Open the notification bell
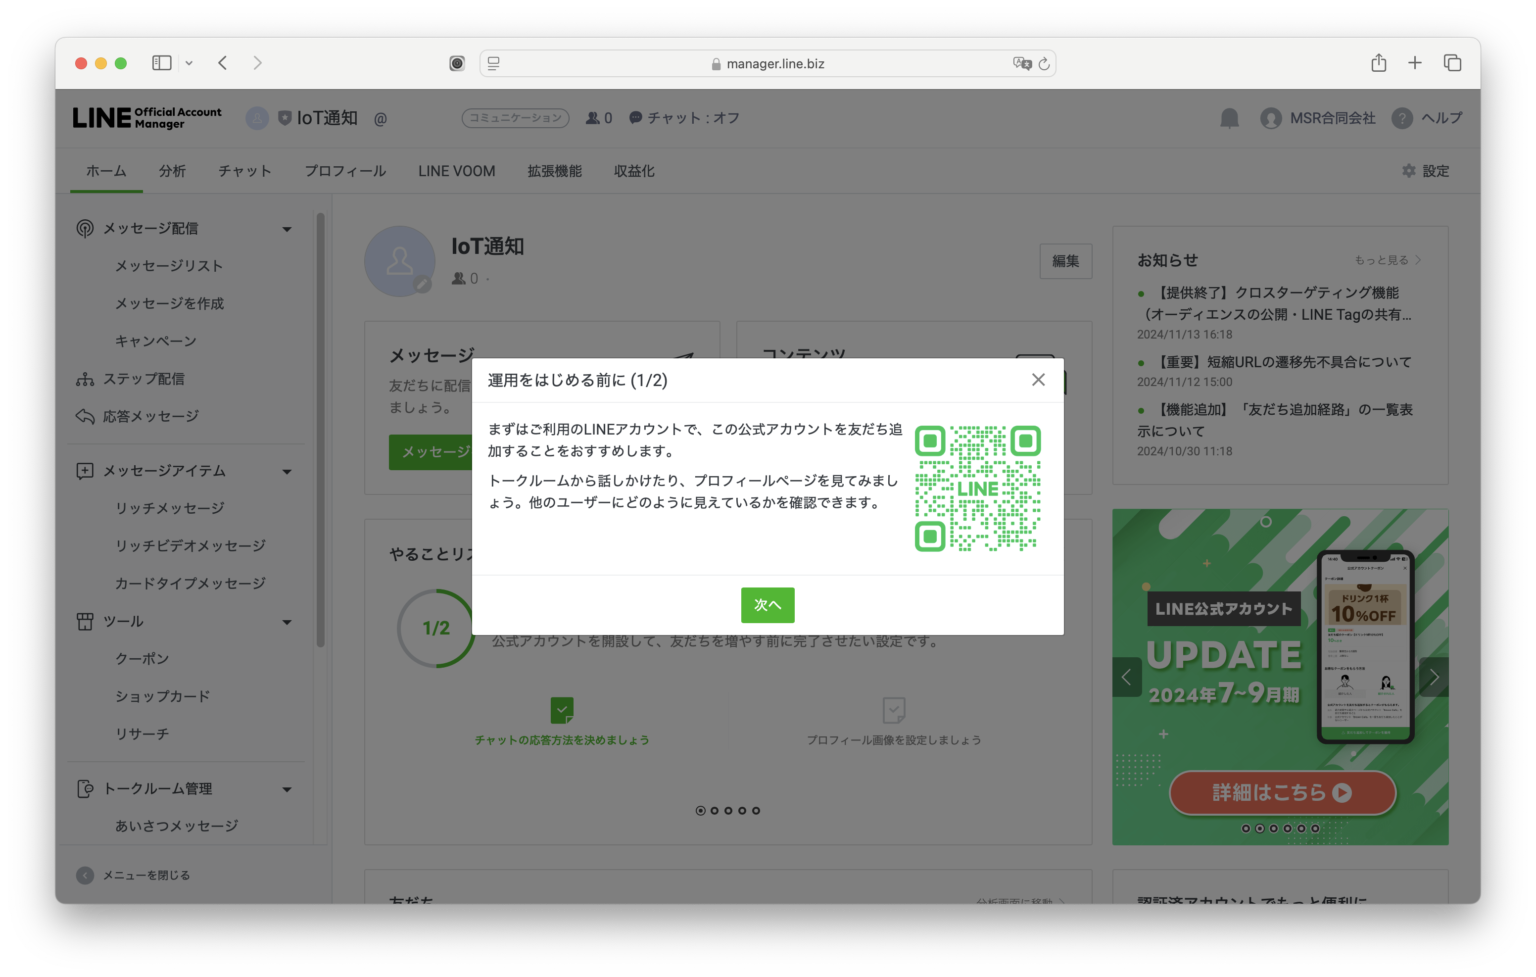This screenshot has height=977, width=1536. point(1229,117)
